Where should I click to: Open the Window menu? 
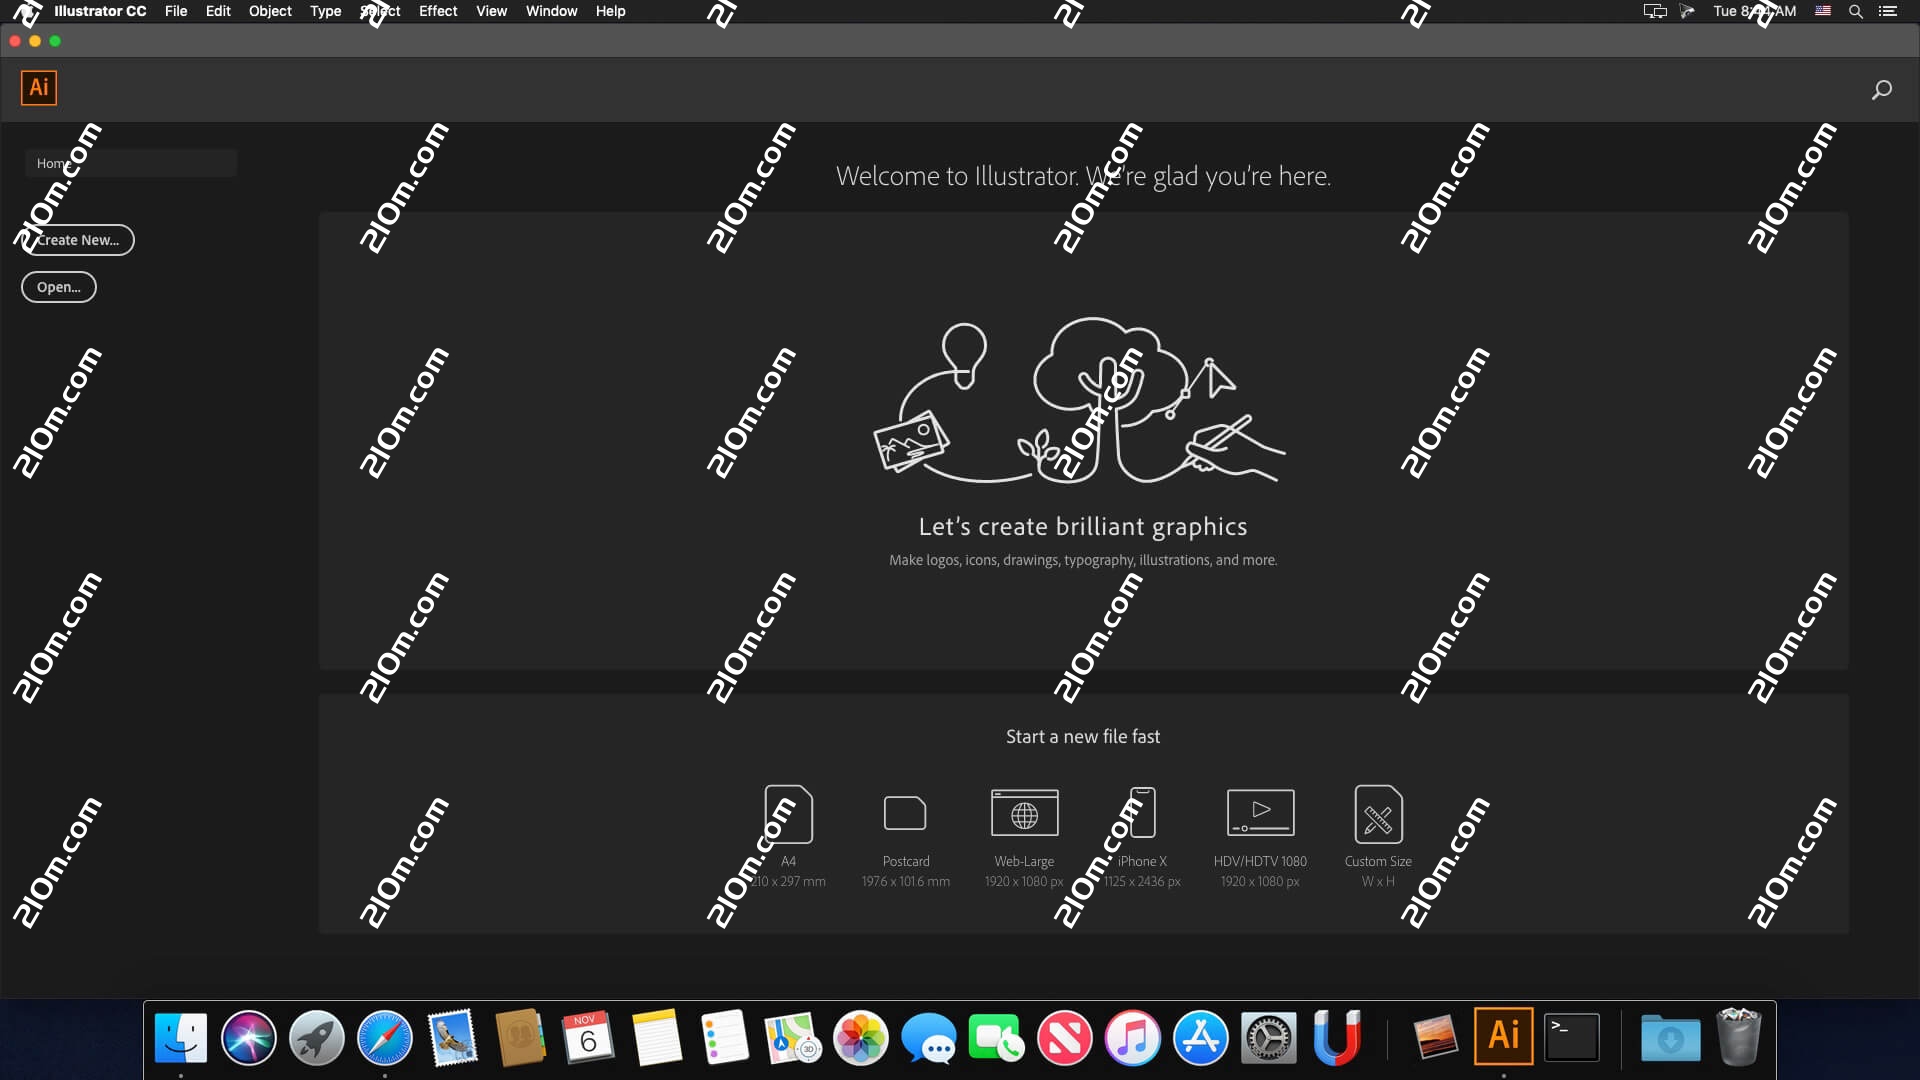point(551,11)
